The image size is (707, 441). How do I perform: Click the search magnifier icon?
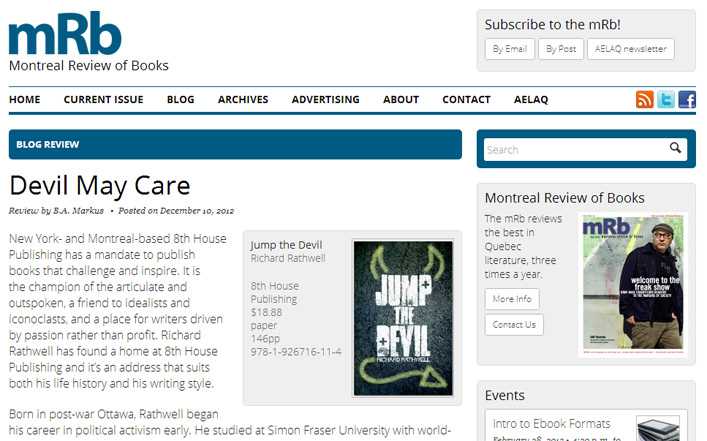pos(675,147)
